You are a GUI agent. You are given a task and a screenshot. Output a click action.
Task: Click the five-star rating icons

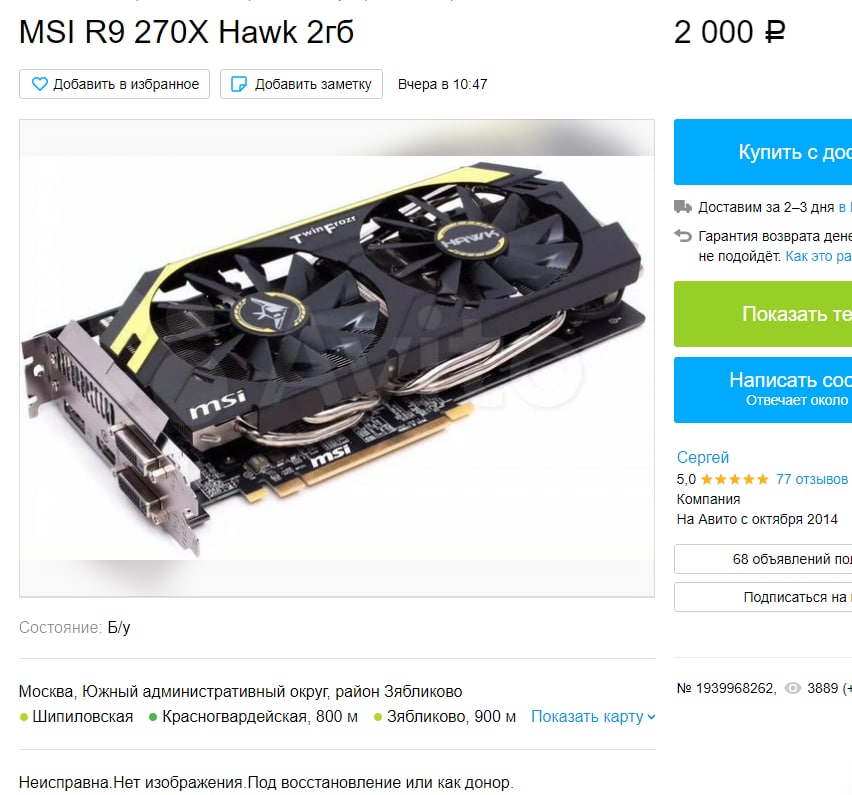pos(734,479)
